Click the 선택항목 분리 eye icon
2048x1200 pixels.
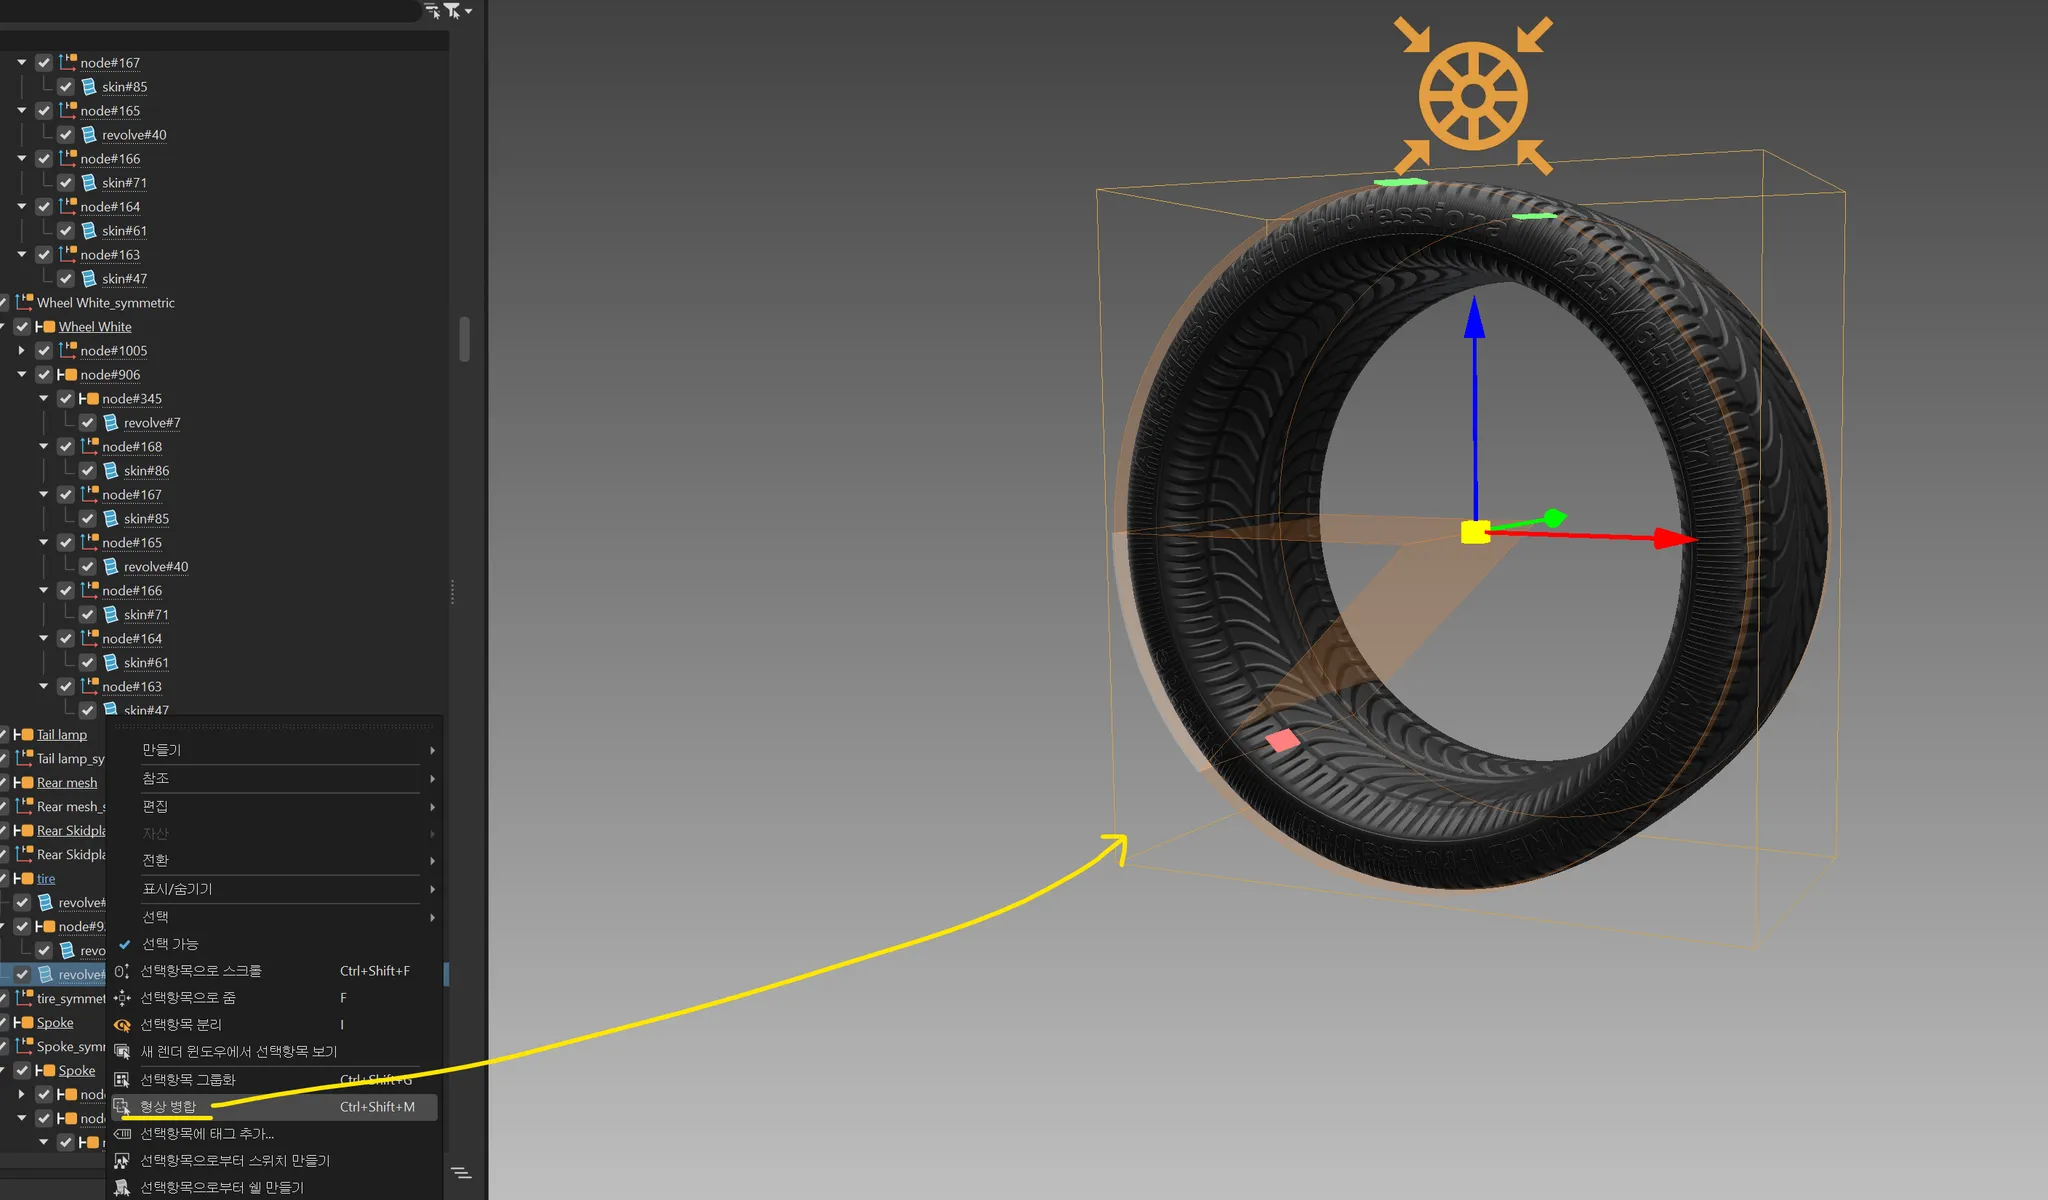(122, 1025)
